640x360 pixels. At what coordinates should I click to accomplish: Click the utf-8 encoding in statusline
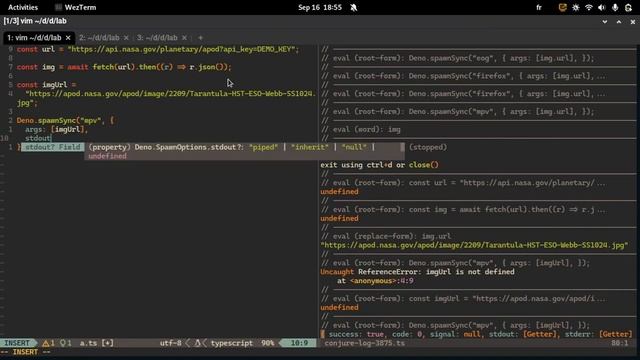[171, 343]
